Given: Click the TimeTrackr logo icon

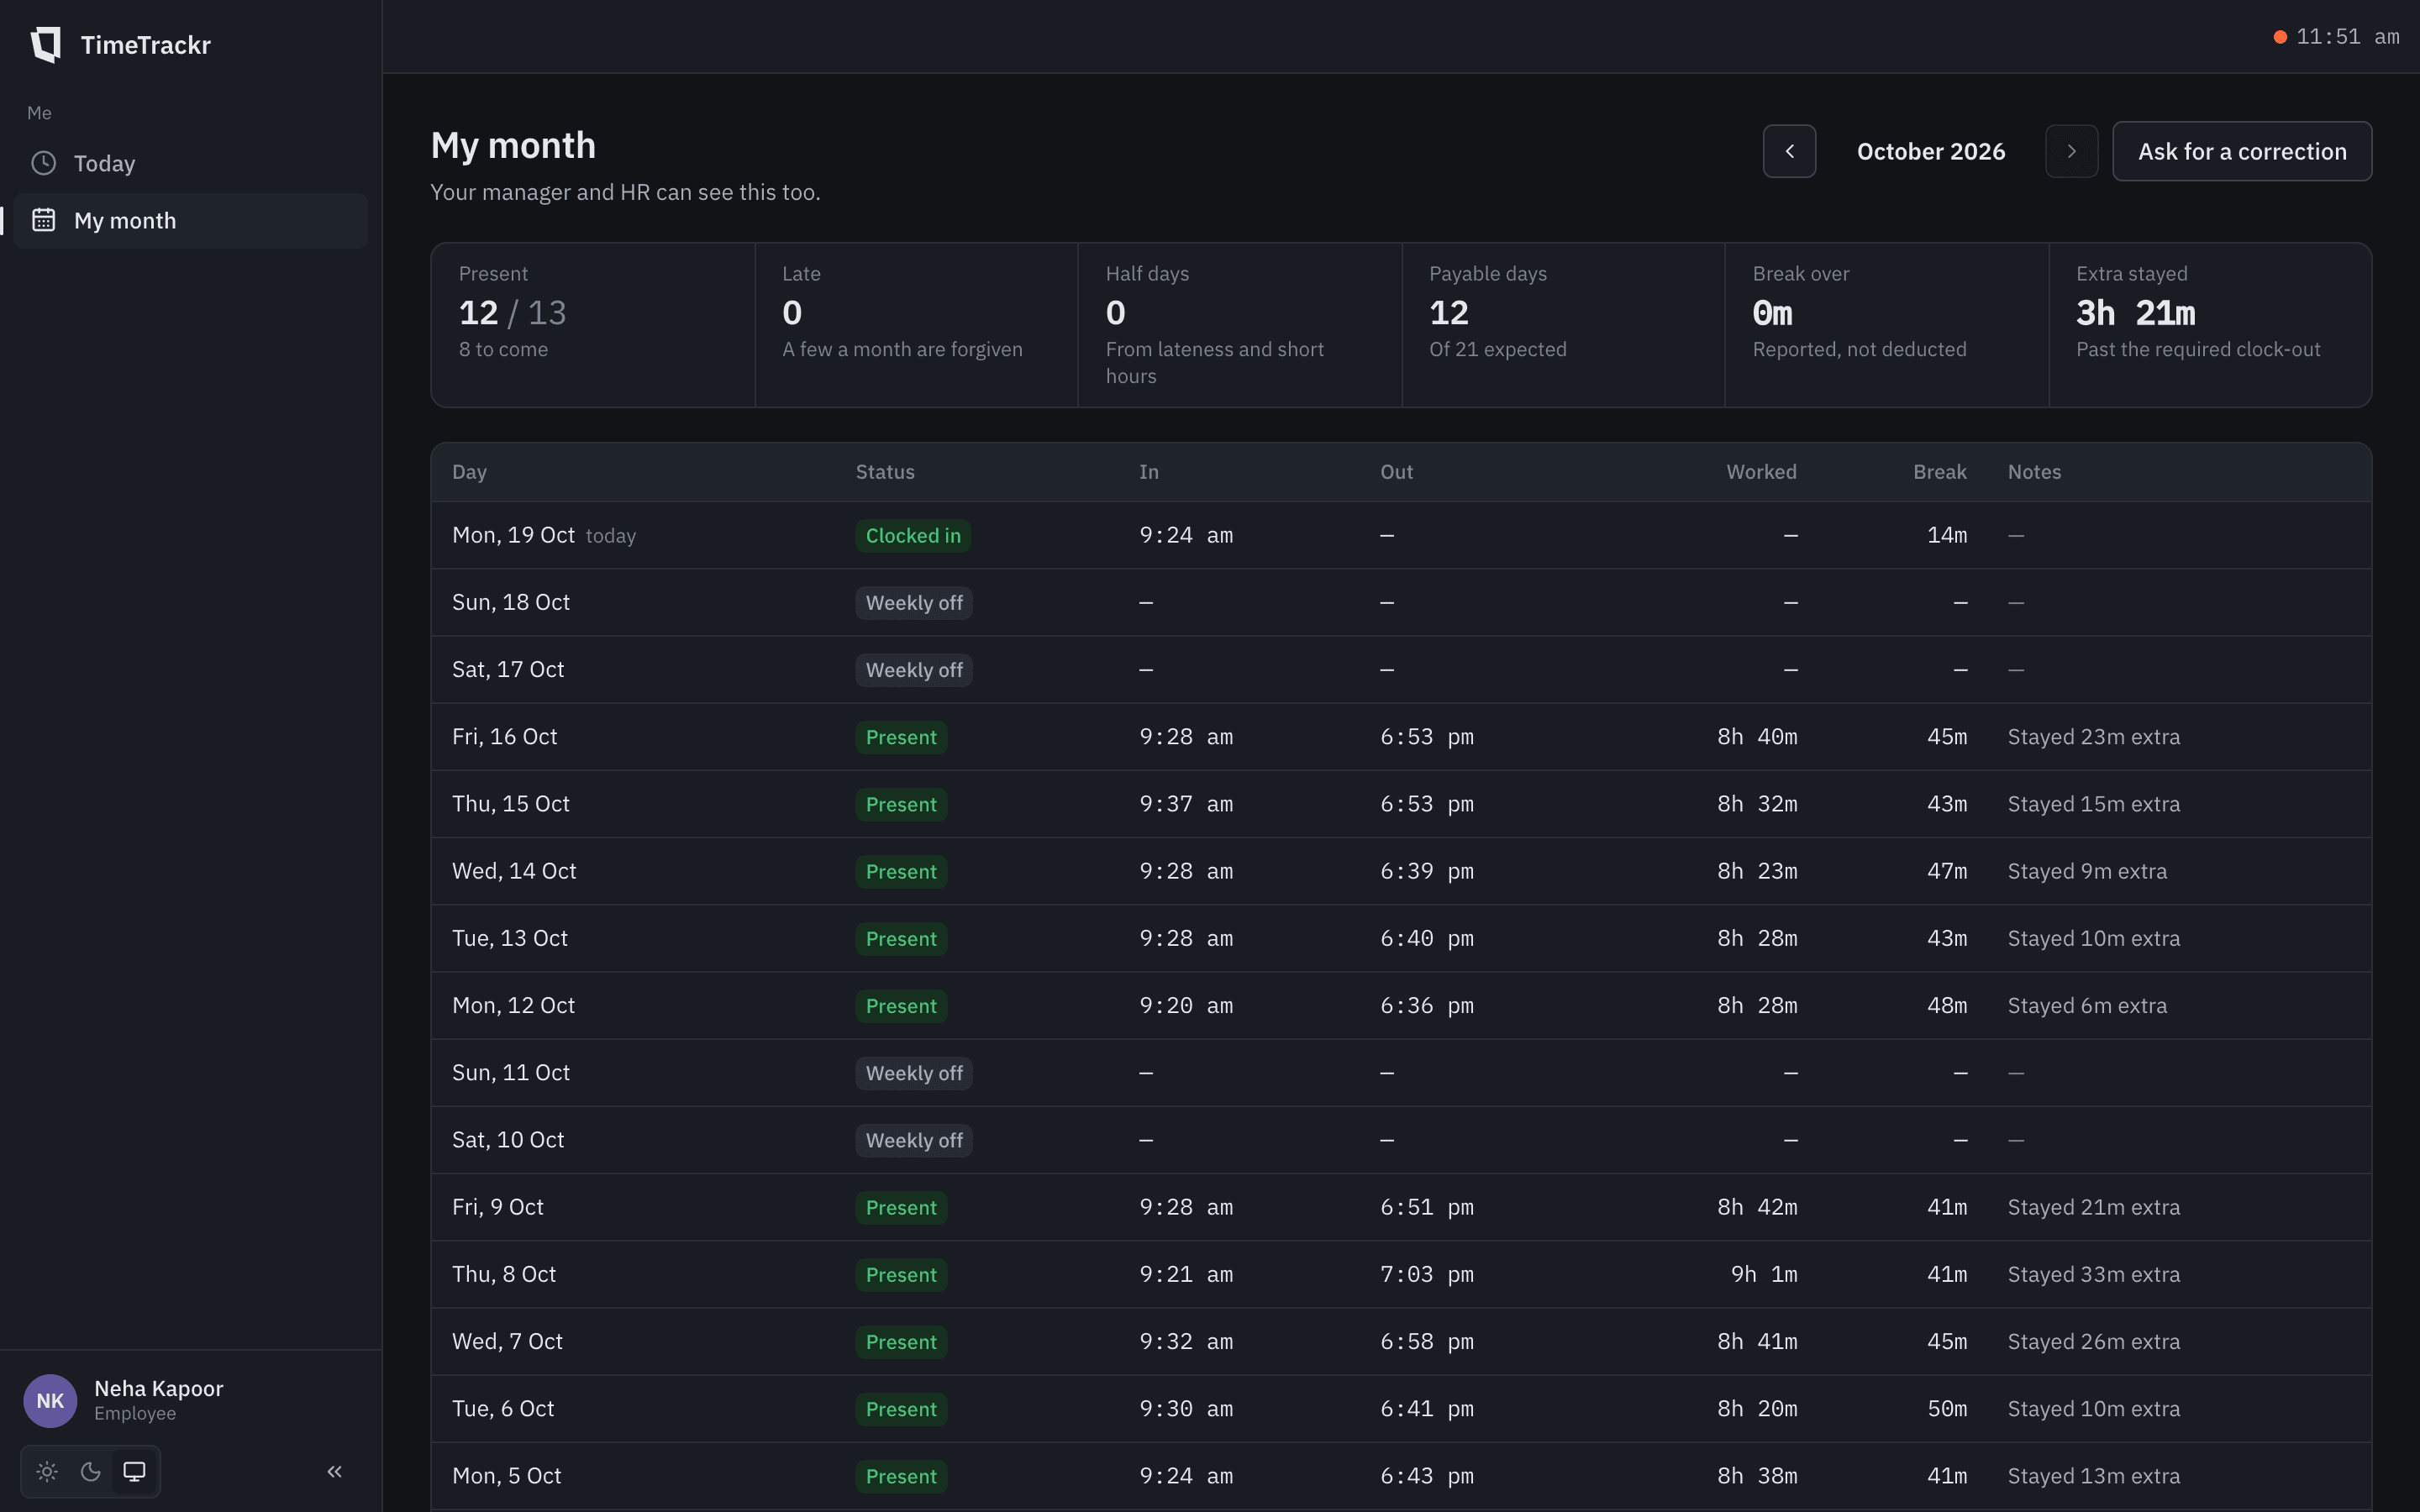Looking at the screenshot, I should click(x=46, y=45).
